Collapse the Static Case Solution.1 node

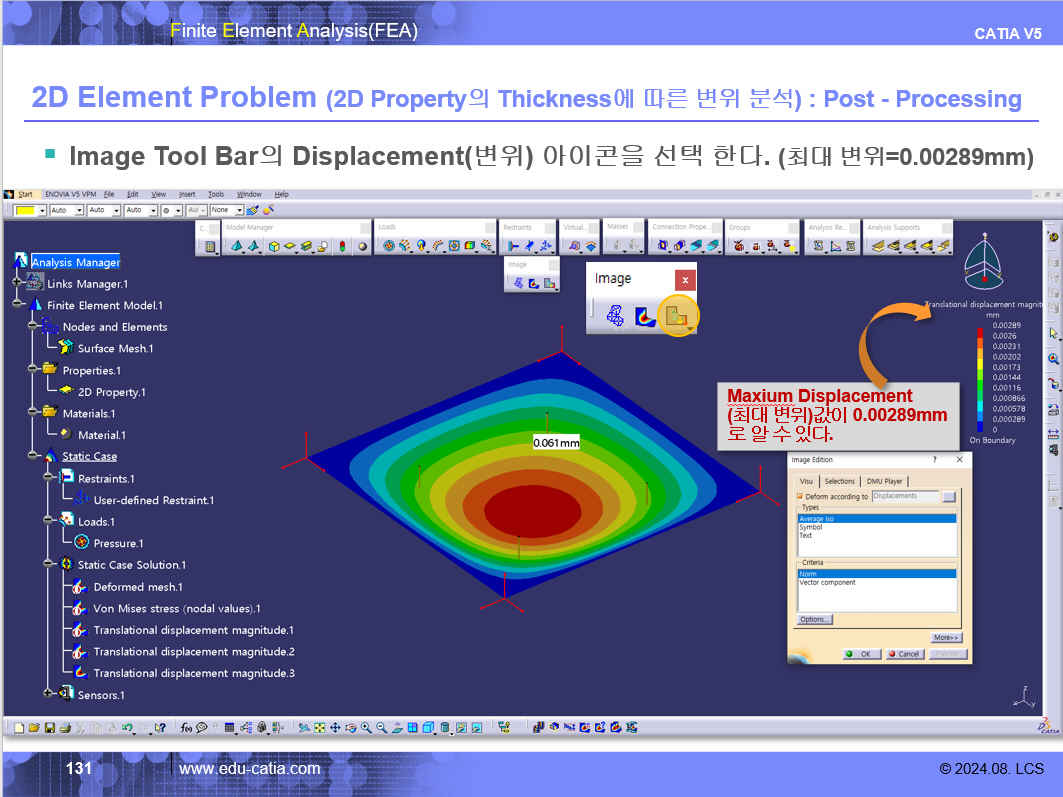coord(49,565)
